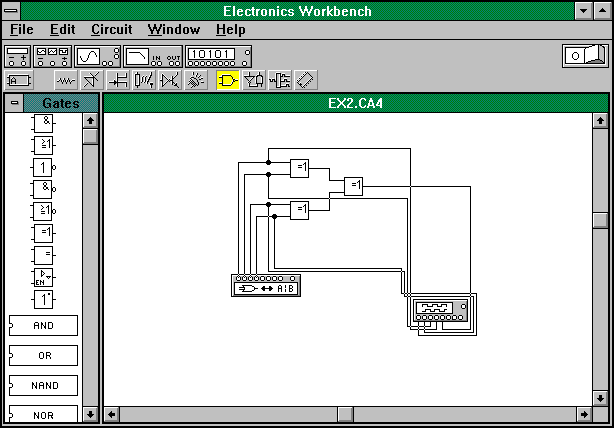The height and width of the screenshot is (428, 614).
Task: Toggle the circuit power switch
Action: 585,56
